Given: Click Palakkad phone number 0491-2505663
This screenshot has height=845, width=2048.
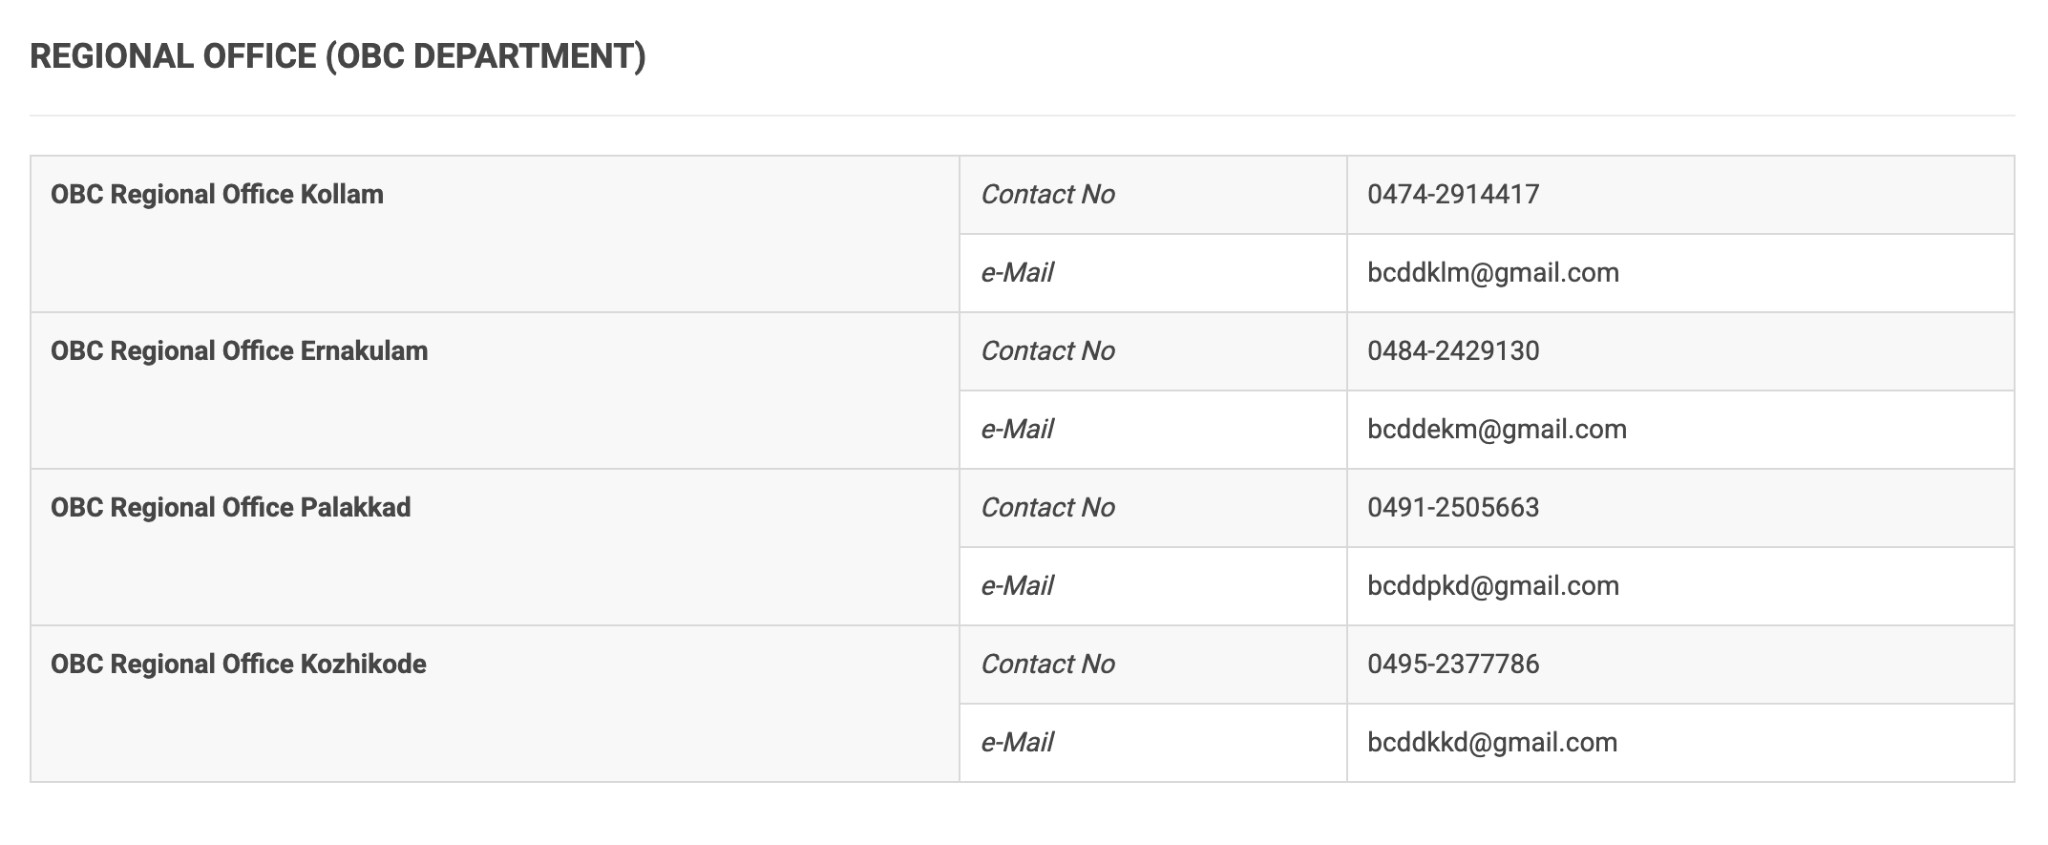Looking at the screenshot, I should 1453,507.
